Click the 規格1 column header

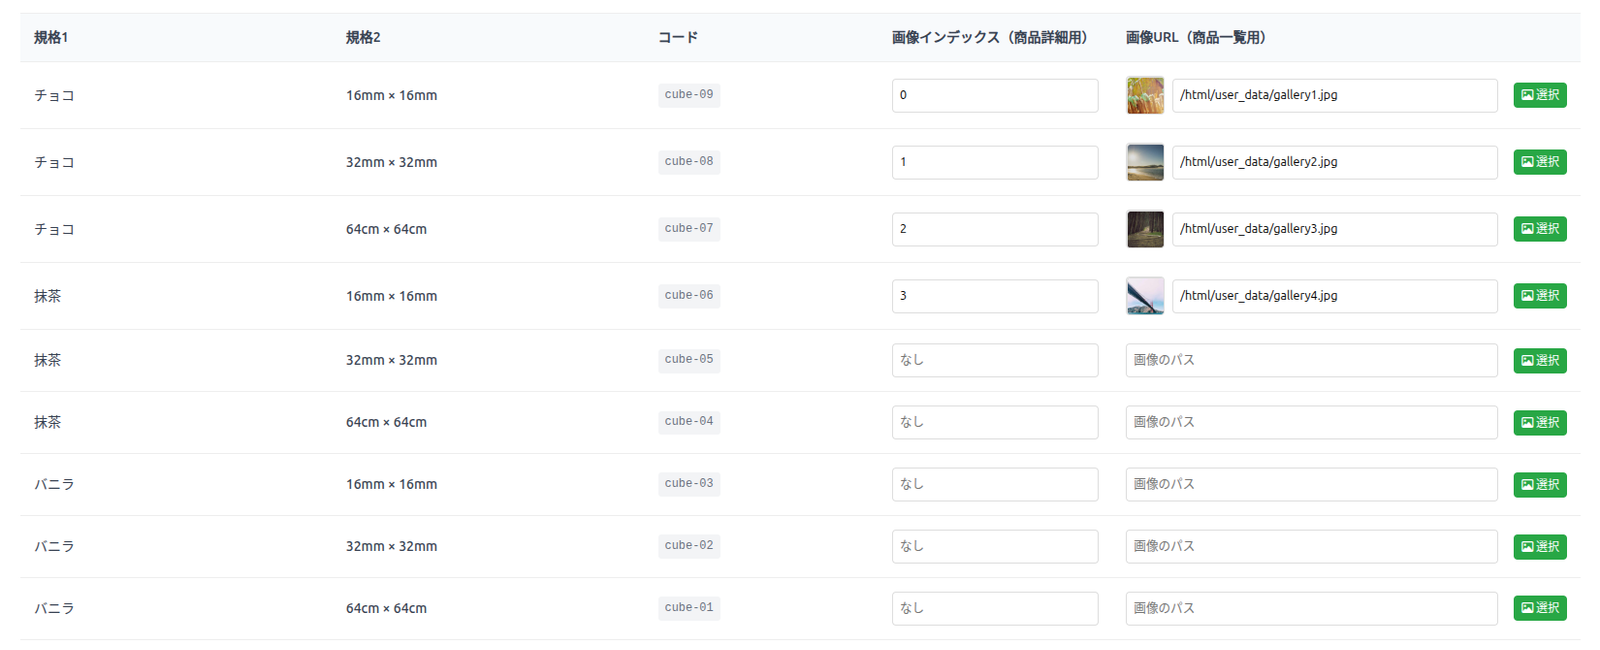[x=51, y=38]
